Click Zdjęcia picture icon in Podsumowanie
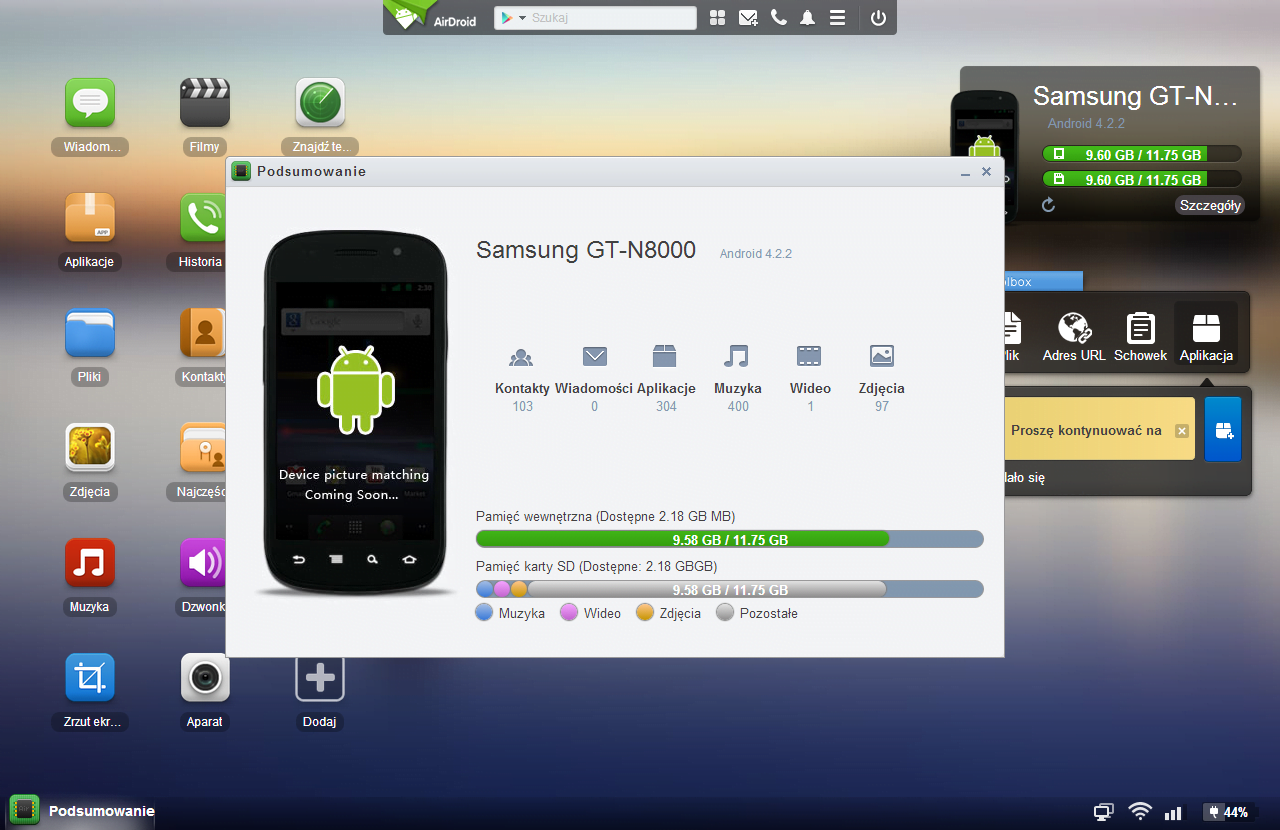 click(882, 356)
